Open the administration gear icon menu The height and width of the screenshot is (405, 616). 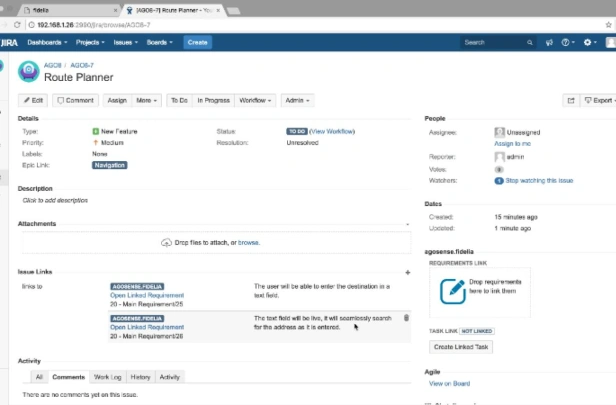point(590,42)
